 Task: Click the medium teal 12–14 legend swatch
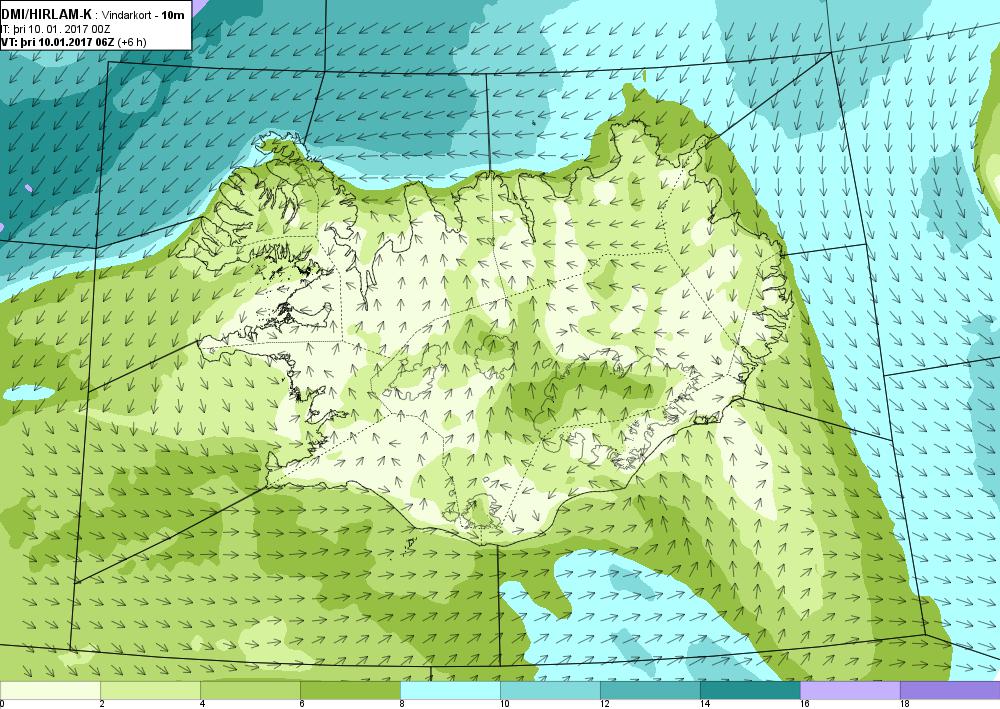(650, 690)
